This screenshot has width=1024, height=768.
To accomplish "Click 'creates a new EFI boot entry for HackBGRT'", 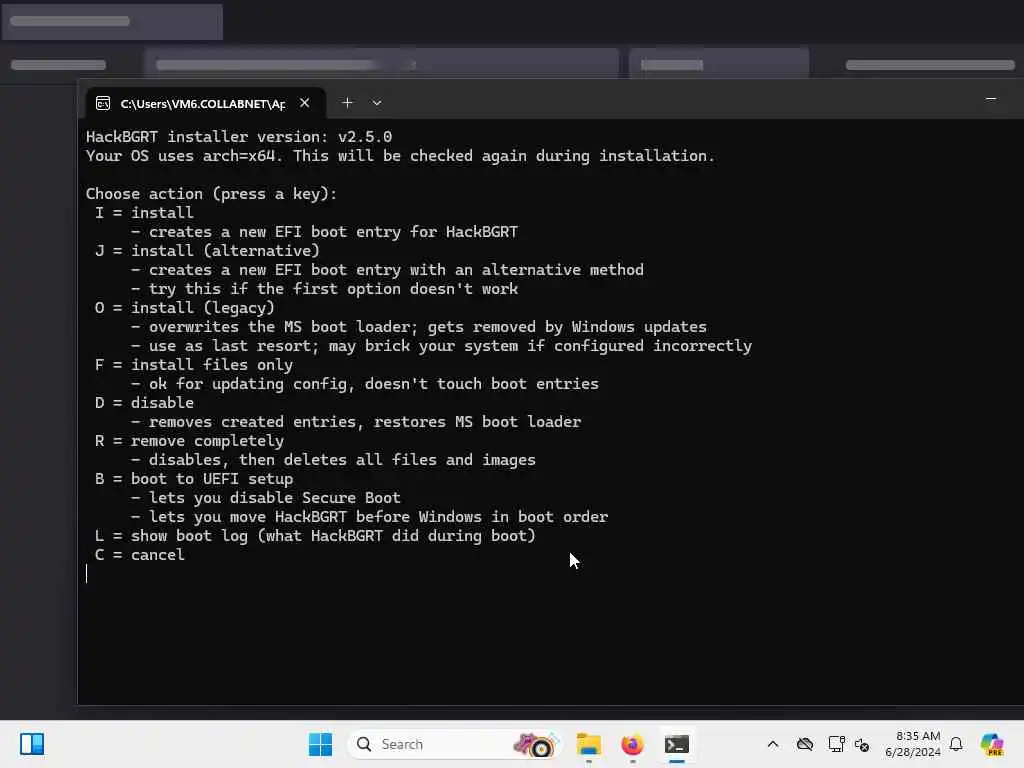I will point(324,232).
